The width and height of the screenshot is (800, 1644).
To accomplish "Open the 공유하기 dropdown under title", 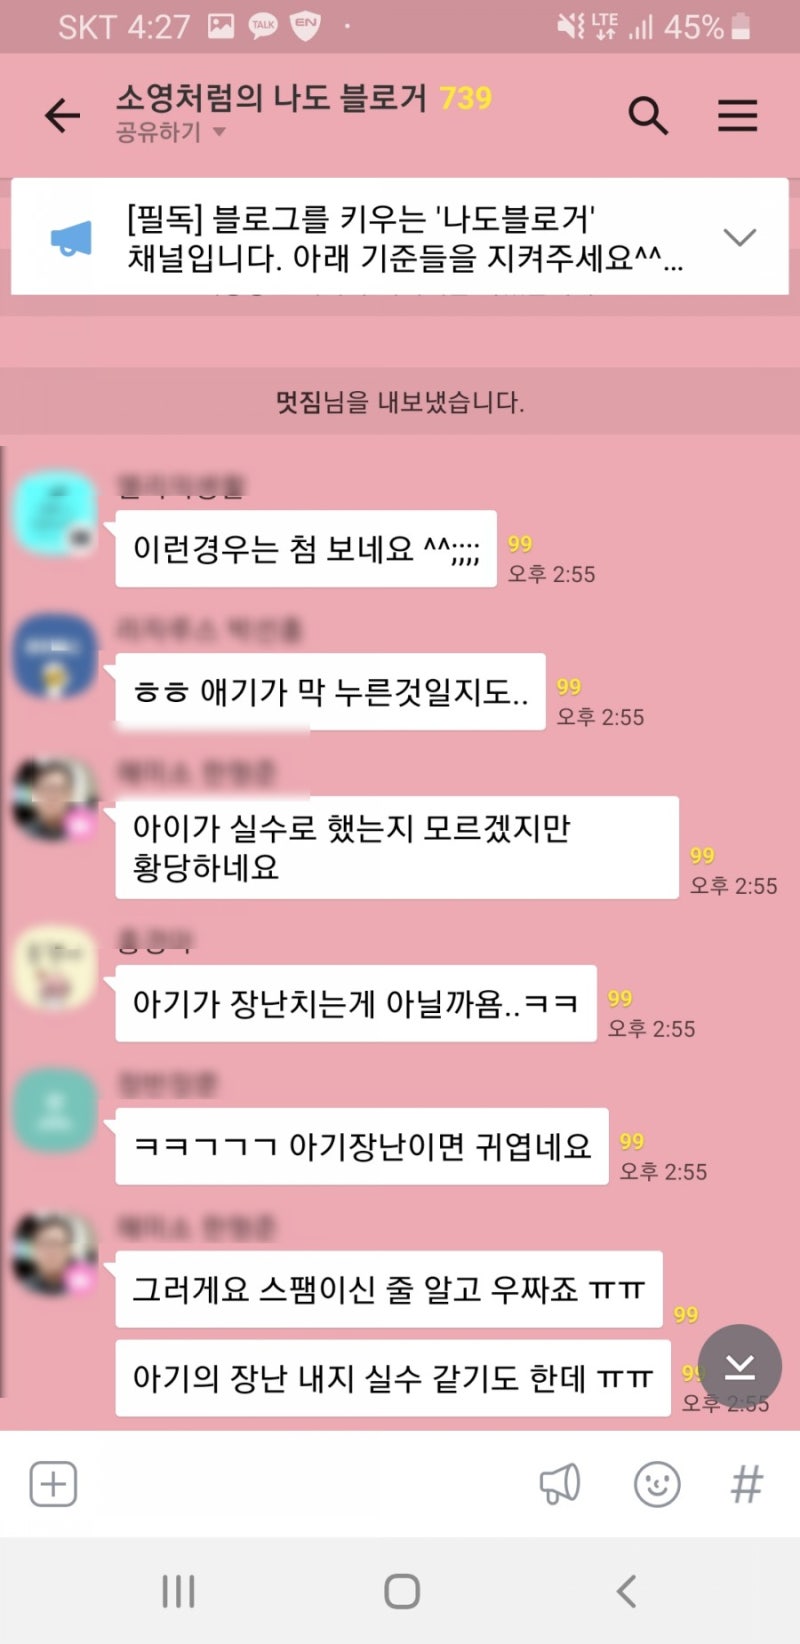I will pos(171,133).
